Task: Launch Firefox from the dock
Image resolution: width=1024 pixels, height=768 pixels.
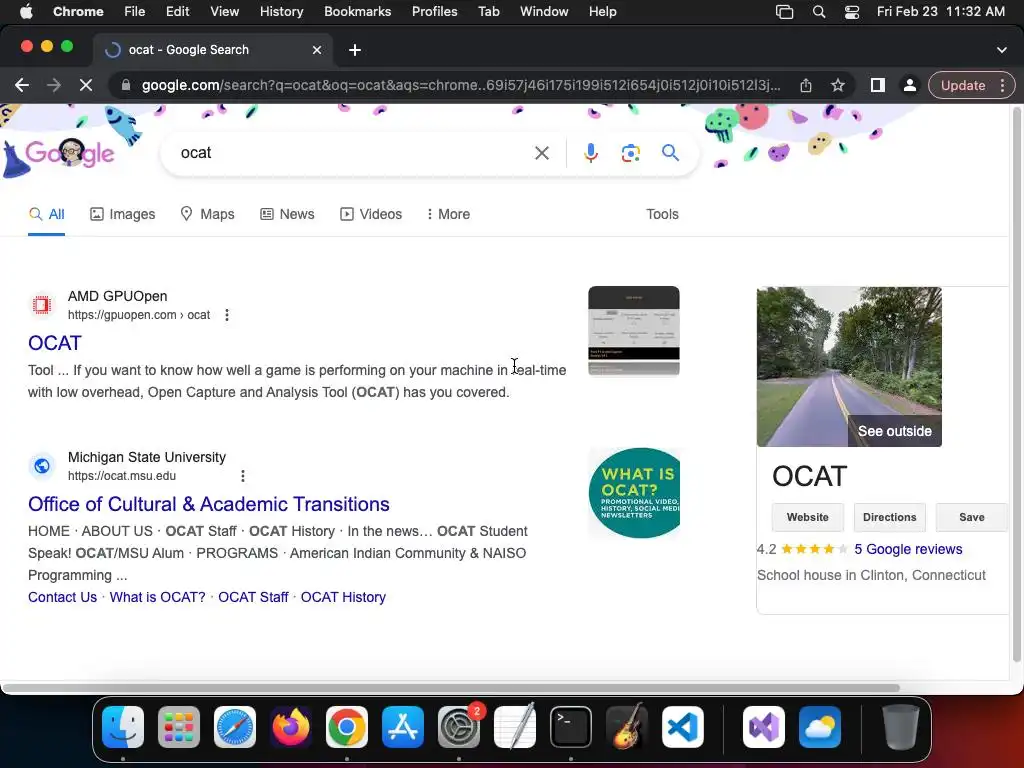Action: (291, 727)
